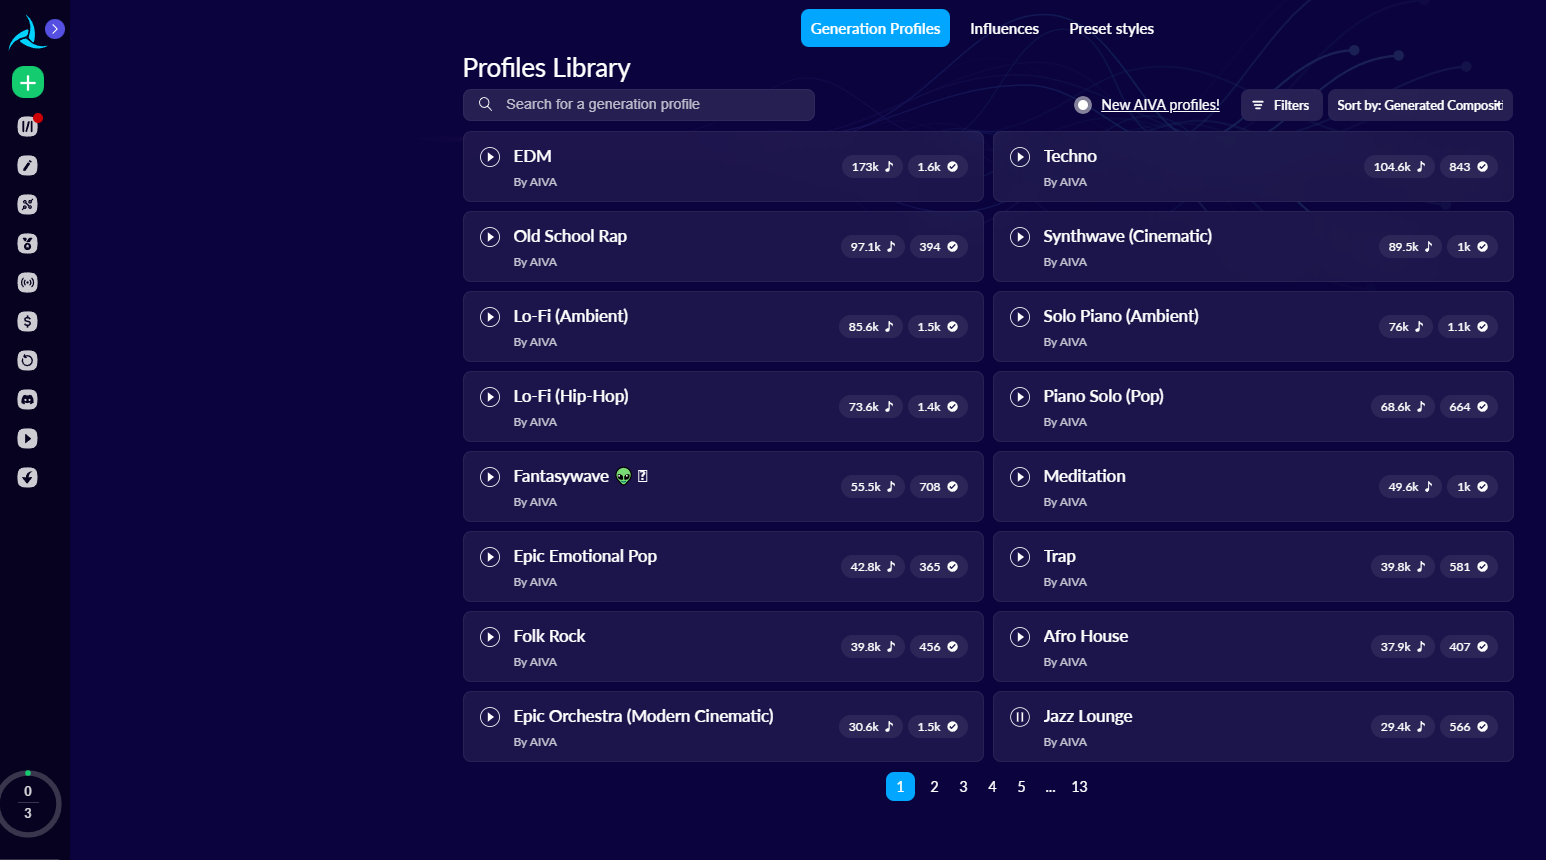Play the Lo-Fi (Hip-Hop) preview
The width and height of the screenshot is (1546, 860).
(x=490, y=396)
